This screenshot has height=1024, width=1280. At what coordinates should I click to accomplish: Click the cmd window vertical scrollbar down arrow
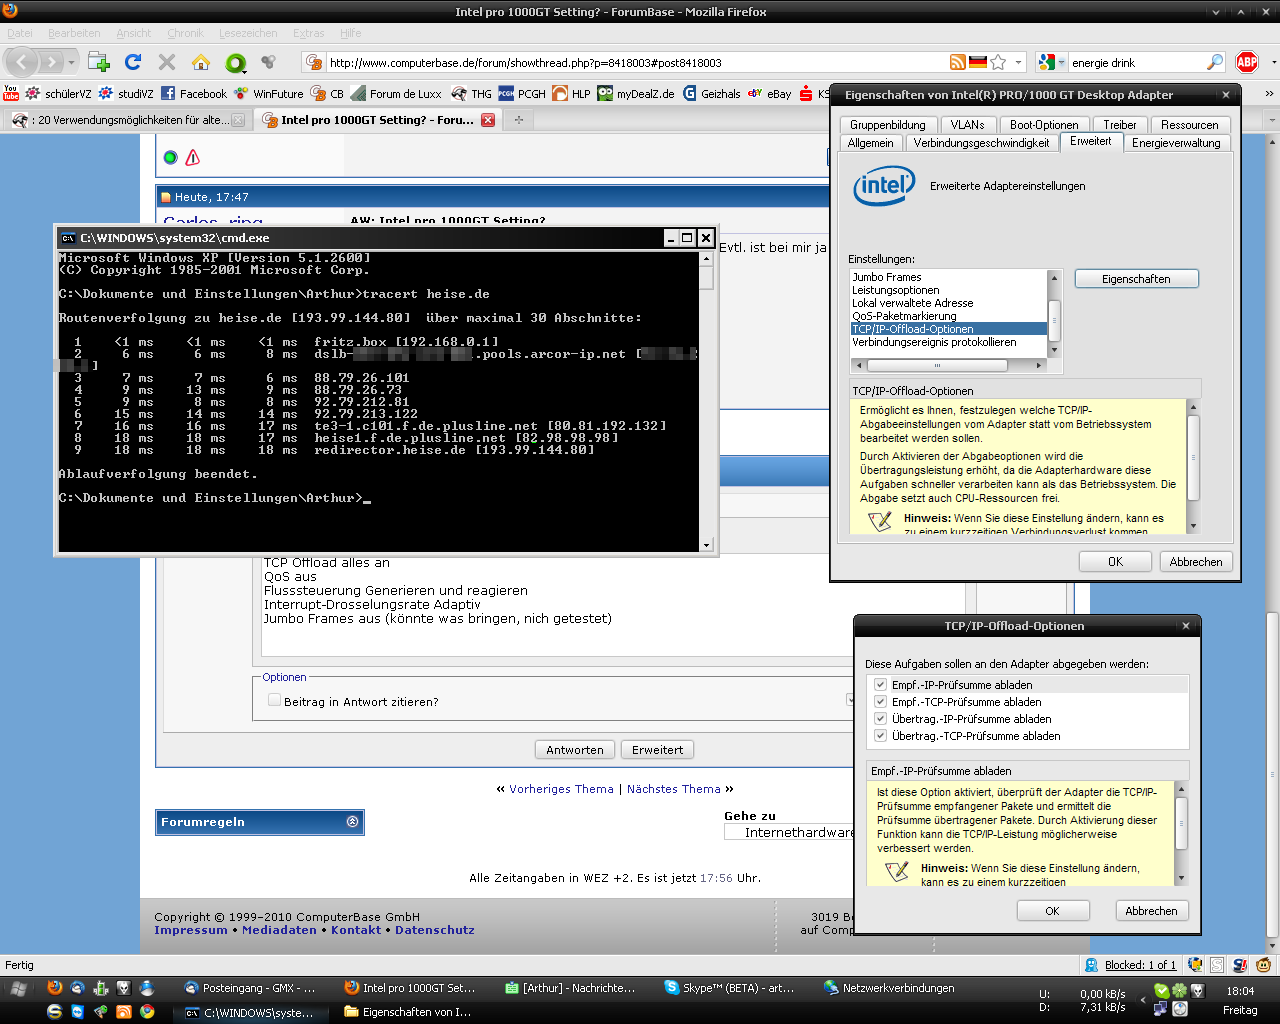tap(706, 545)
